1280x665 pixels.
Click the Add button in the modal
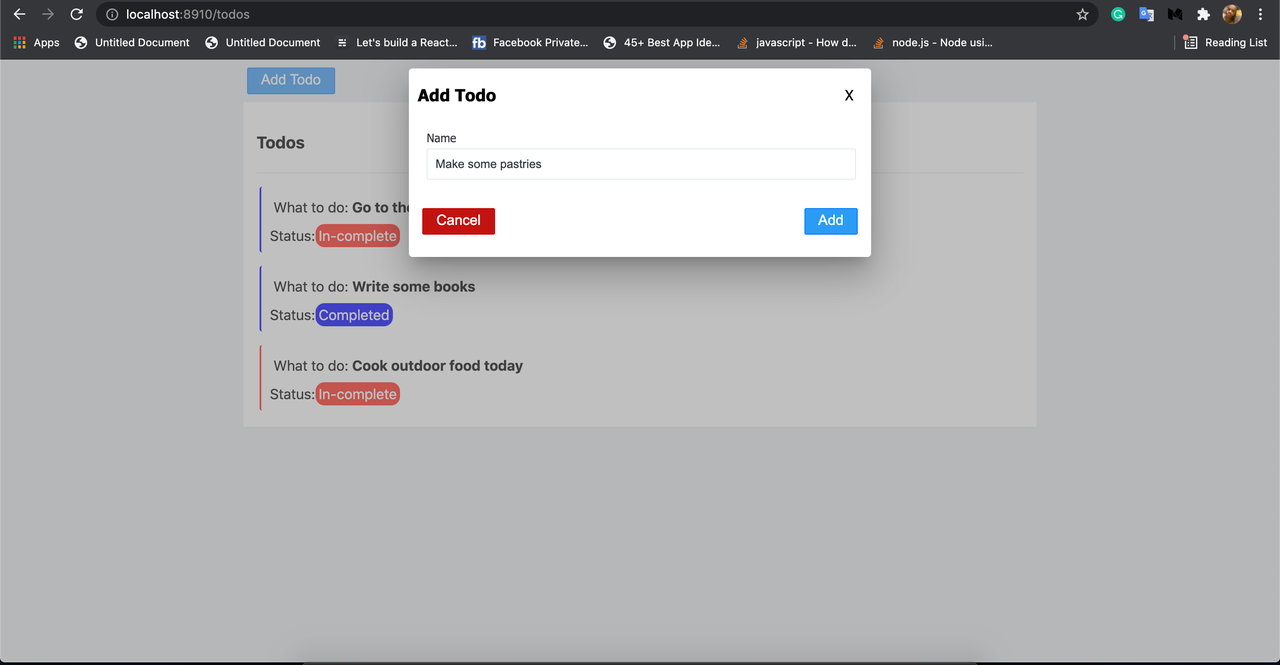830,220
